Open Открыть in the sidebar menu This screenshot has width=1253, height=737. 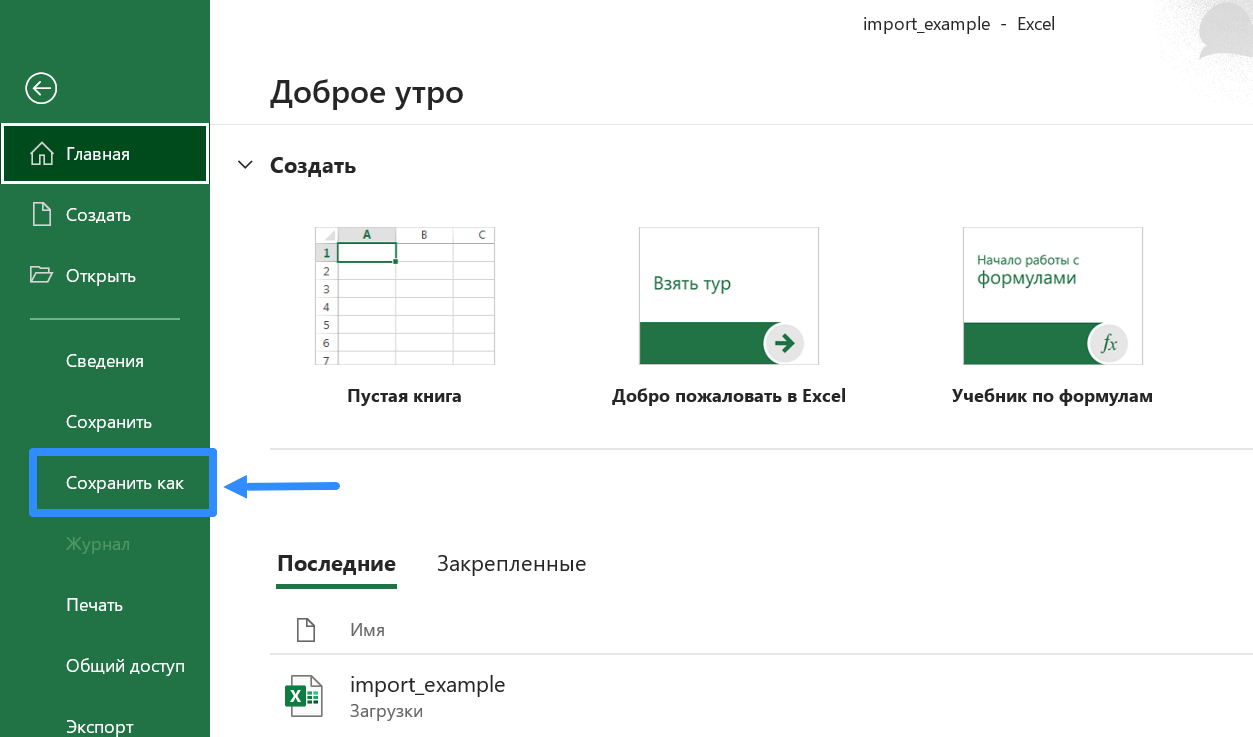pyautogui.click(x=105, y=275)
